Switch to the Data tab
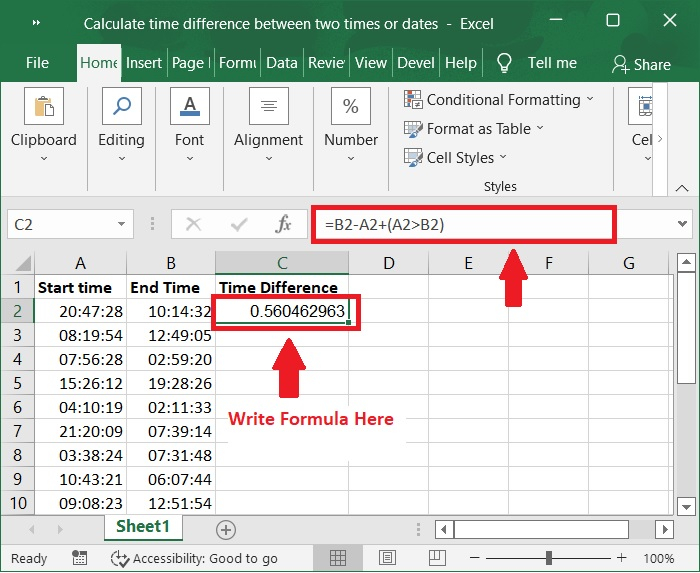Screen dimensions: 700x573 click(x=282, y=63)
